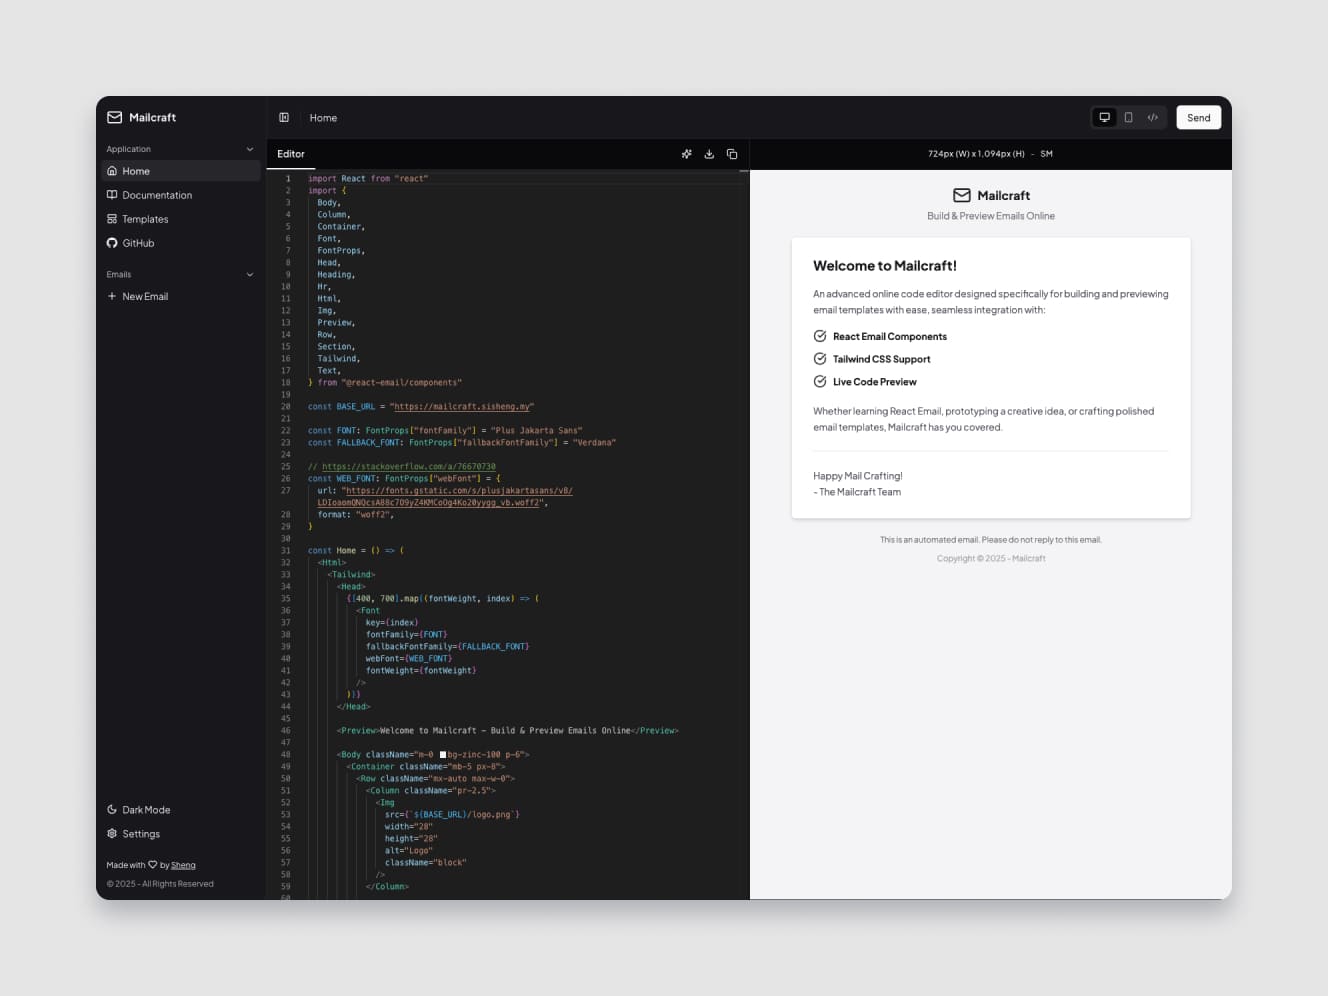1328x996 pixels.
Task: Switch preview to HTML code view
Action: [1153, 118]
